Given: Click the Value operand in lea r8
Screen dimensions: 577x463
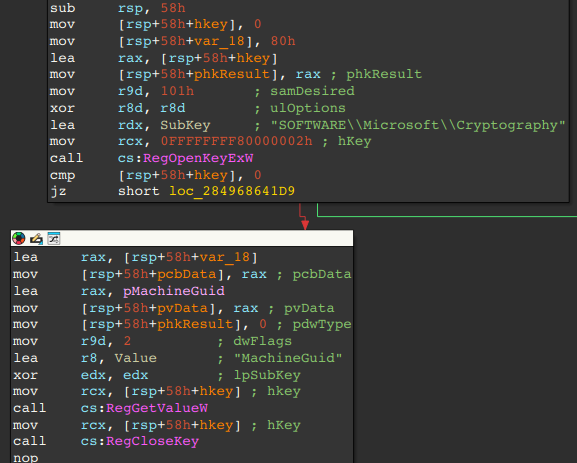Looking at the screenshot, I should [135, 358].
